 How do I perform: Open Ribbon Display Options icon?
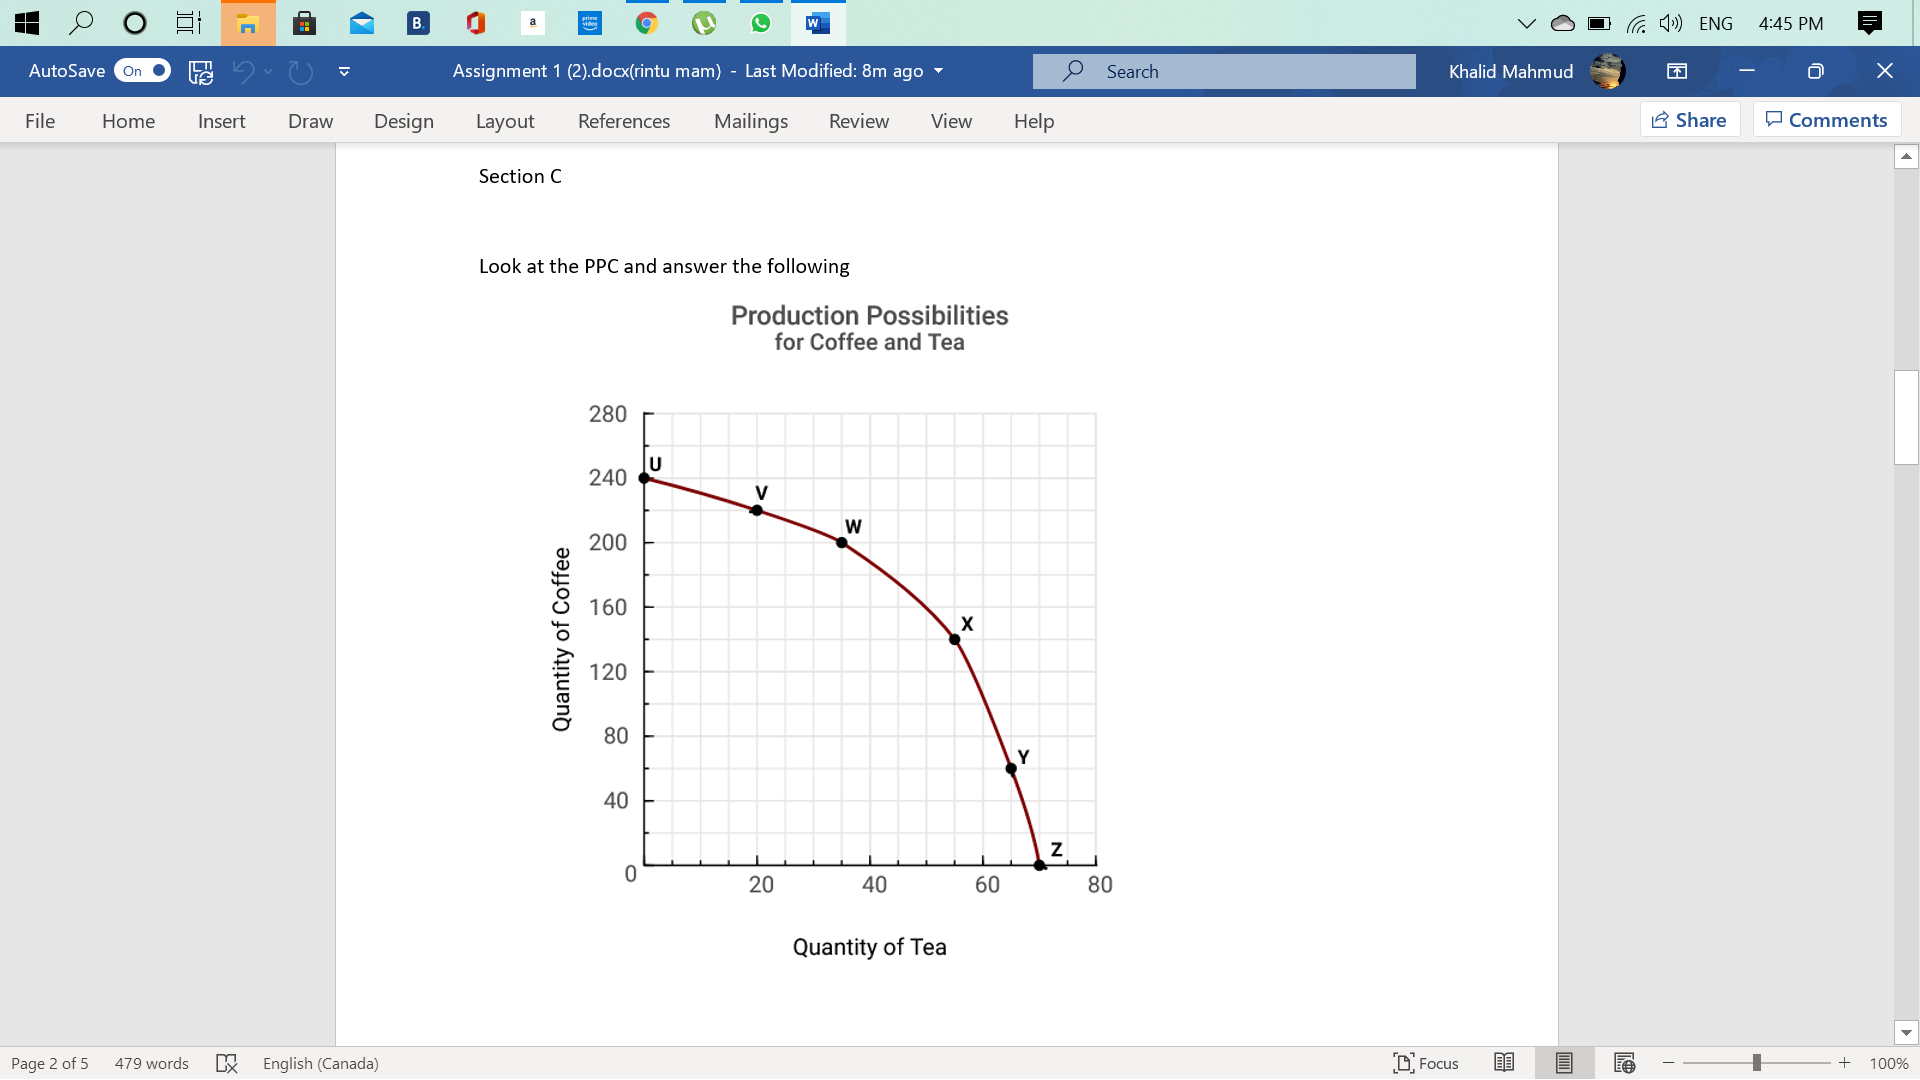[x=1677, y=71]
